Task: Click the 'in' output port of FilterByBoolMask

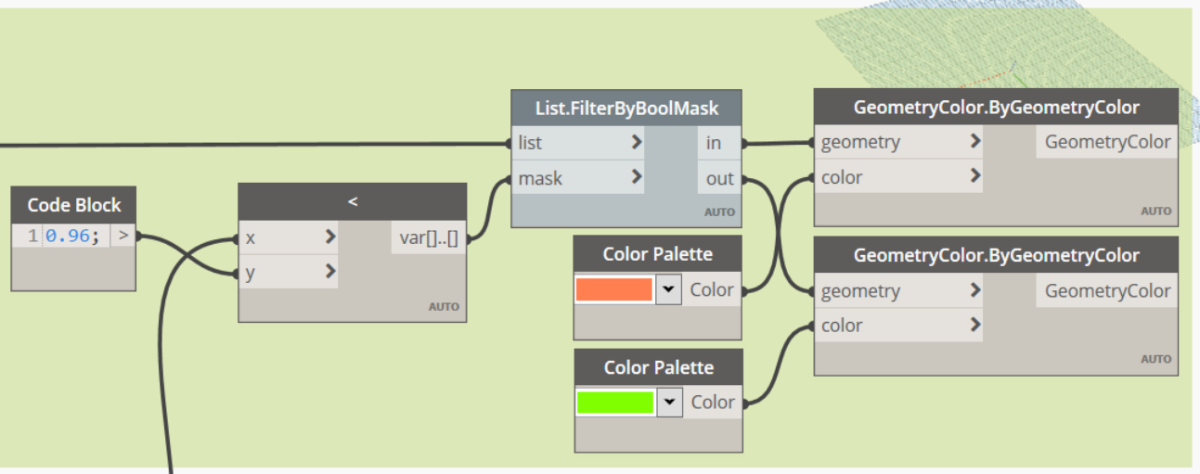Action: [720, 143]
